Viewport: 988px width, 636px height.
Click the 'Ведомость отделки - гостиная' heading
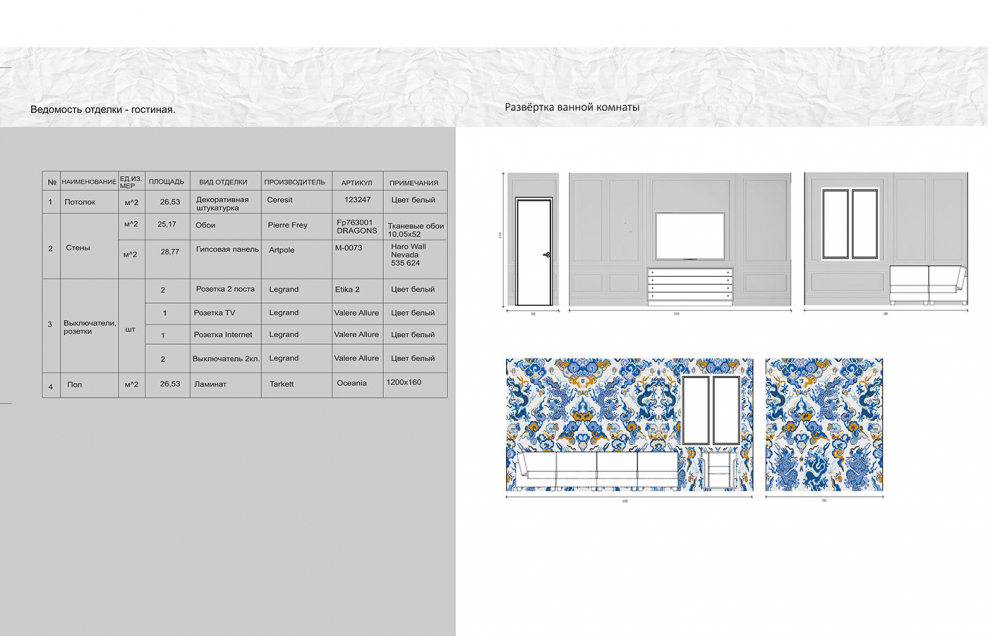(x=103, y=109)
